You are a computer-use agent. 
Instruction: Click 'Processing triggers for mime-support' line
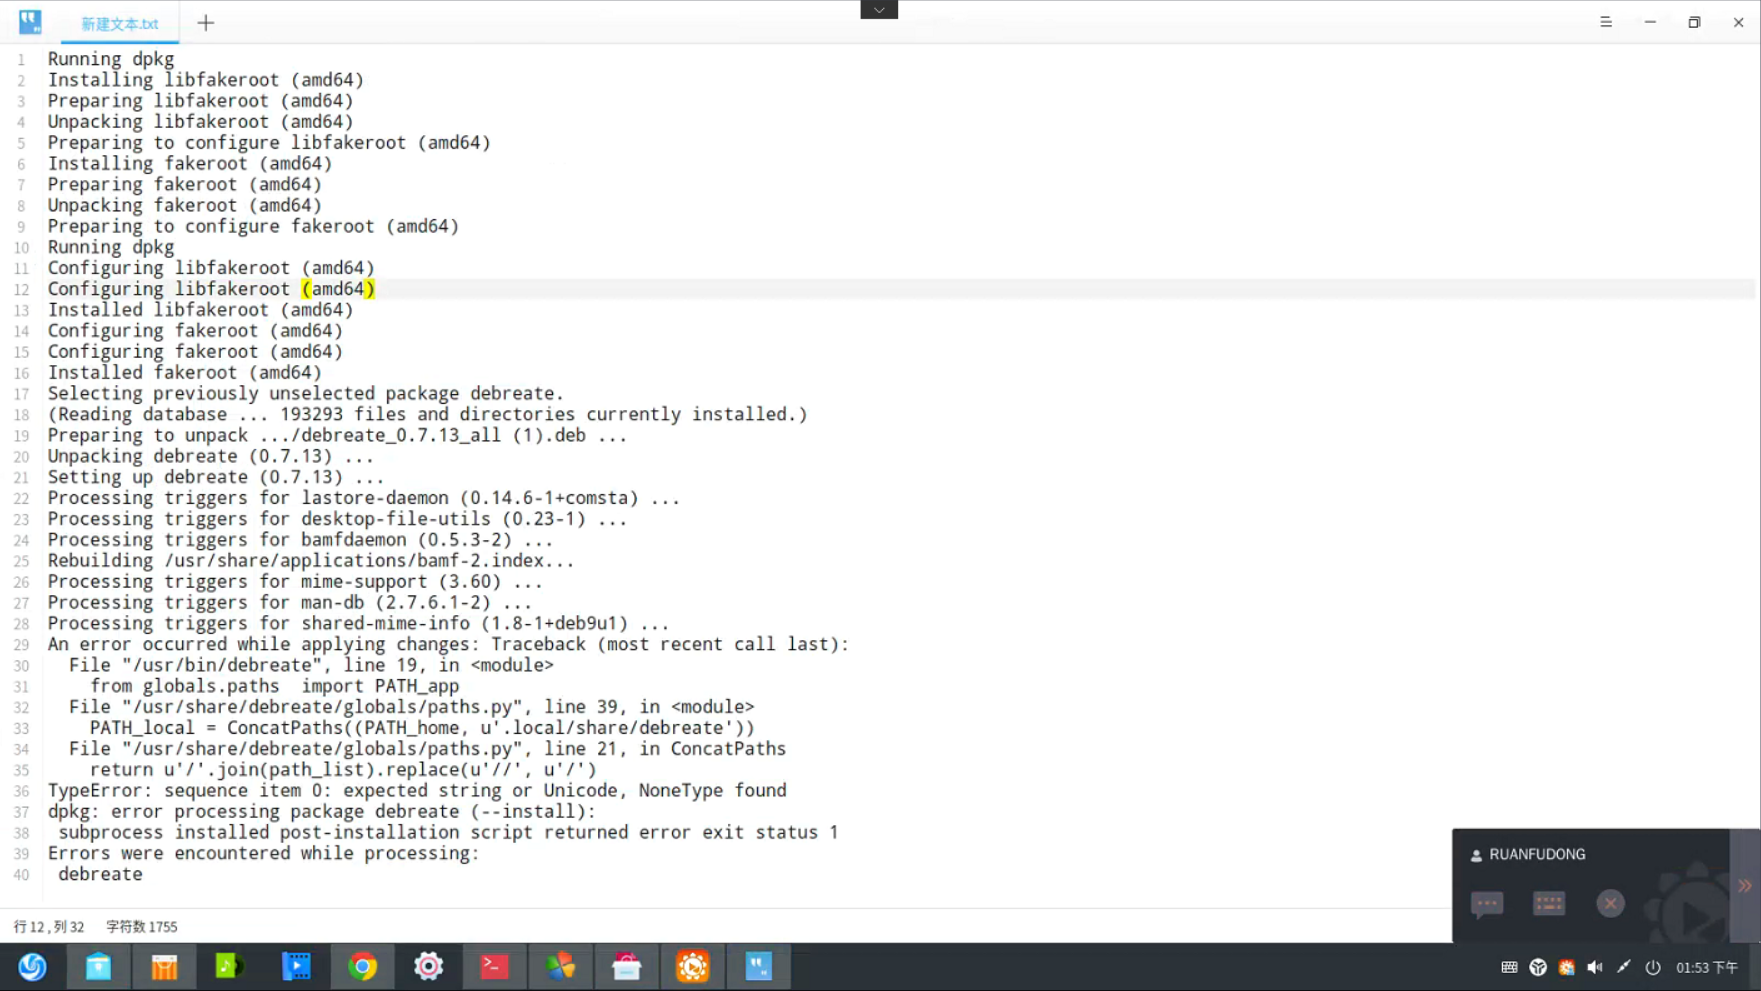pyautogui.click(x=295, y=582)
